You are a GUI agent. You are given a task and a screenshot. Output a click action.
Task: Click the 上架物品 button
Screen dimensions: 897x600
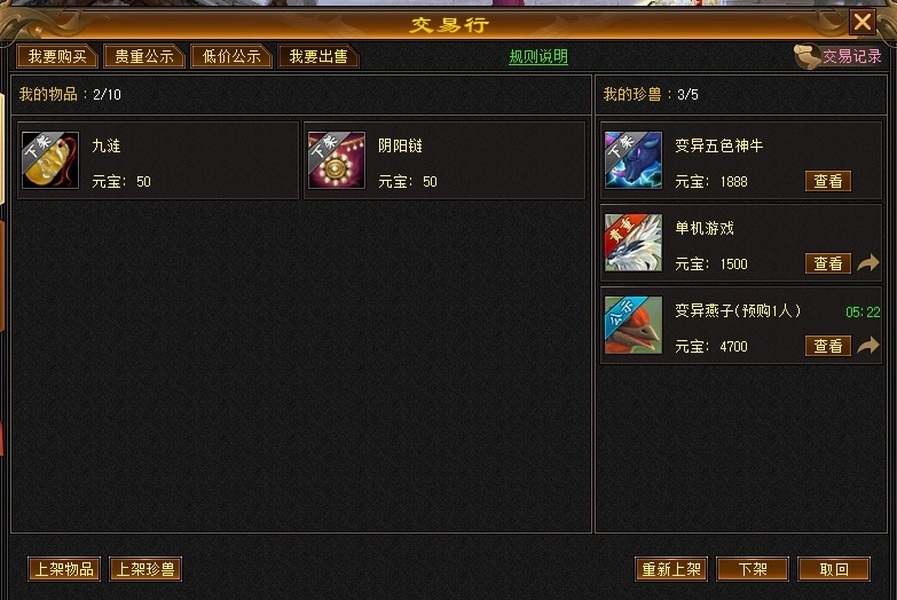[64, 569]
